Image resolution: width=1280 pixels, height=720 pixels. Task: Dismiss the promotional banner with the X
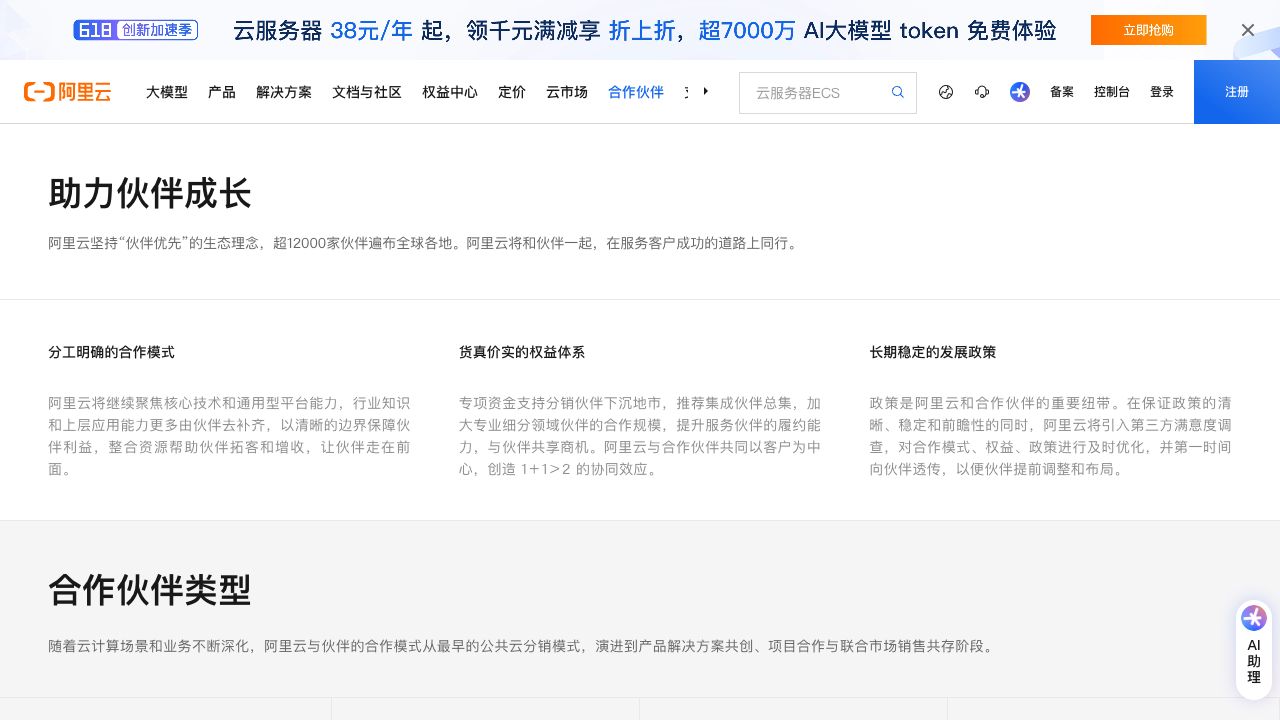pos(1248,30)
